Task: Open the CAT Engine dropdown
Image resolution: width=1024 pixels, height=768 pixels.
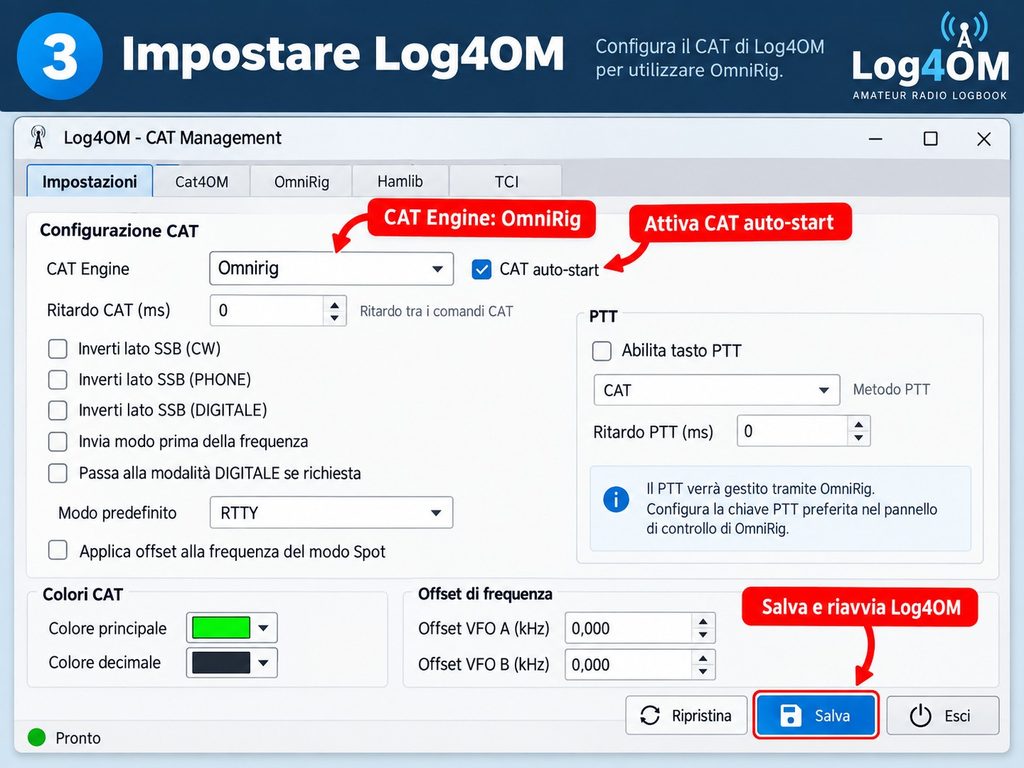Action: tap(331, 268)
